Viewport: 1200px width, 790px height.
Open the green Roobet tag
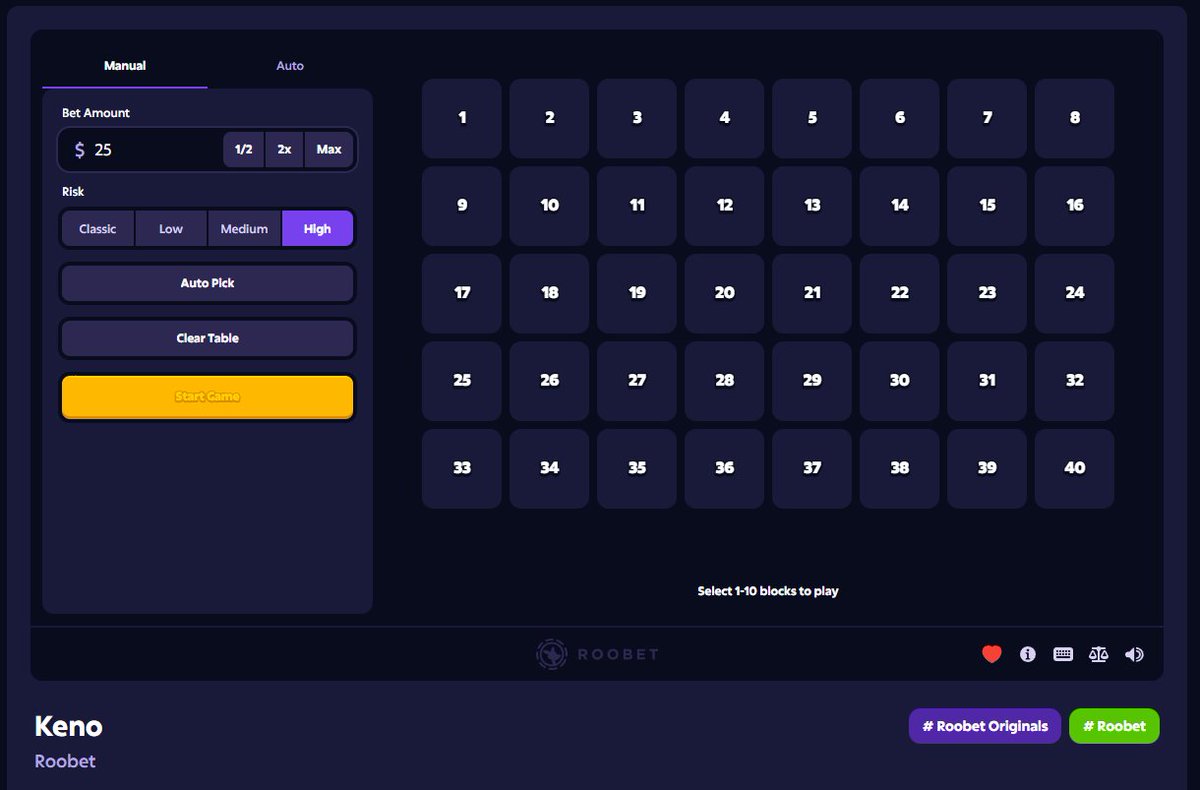[x=1114, y=726]
